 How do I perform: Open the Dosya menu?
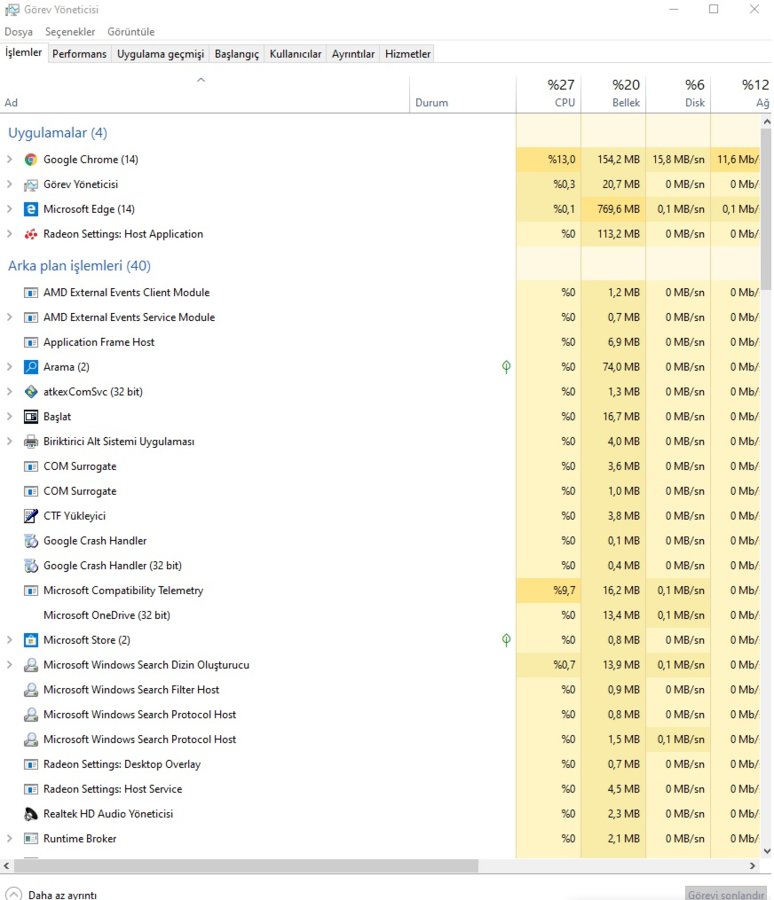pos(18,32)
